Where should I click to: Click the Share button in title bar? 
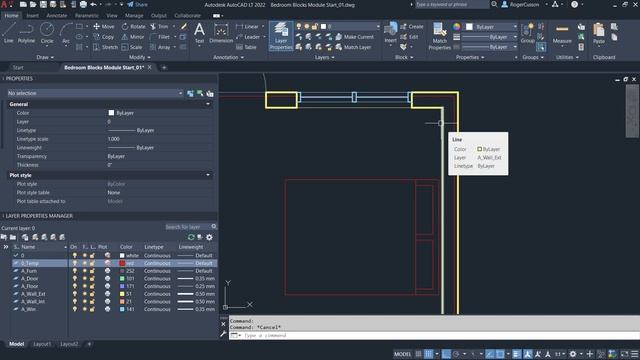[137, 4]
